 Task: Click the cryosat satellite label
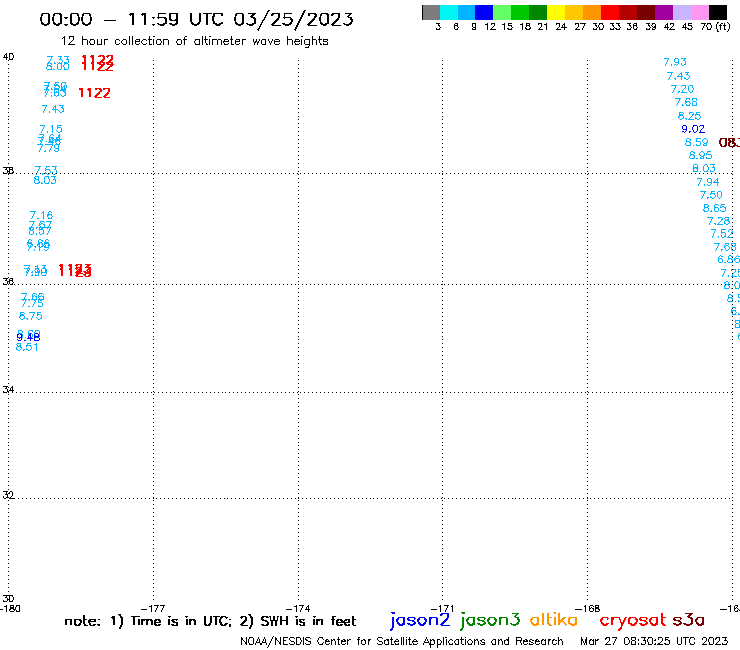click(633, 621)
